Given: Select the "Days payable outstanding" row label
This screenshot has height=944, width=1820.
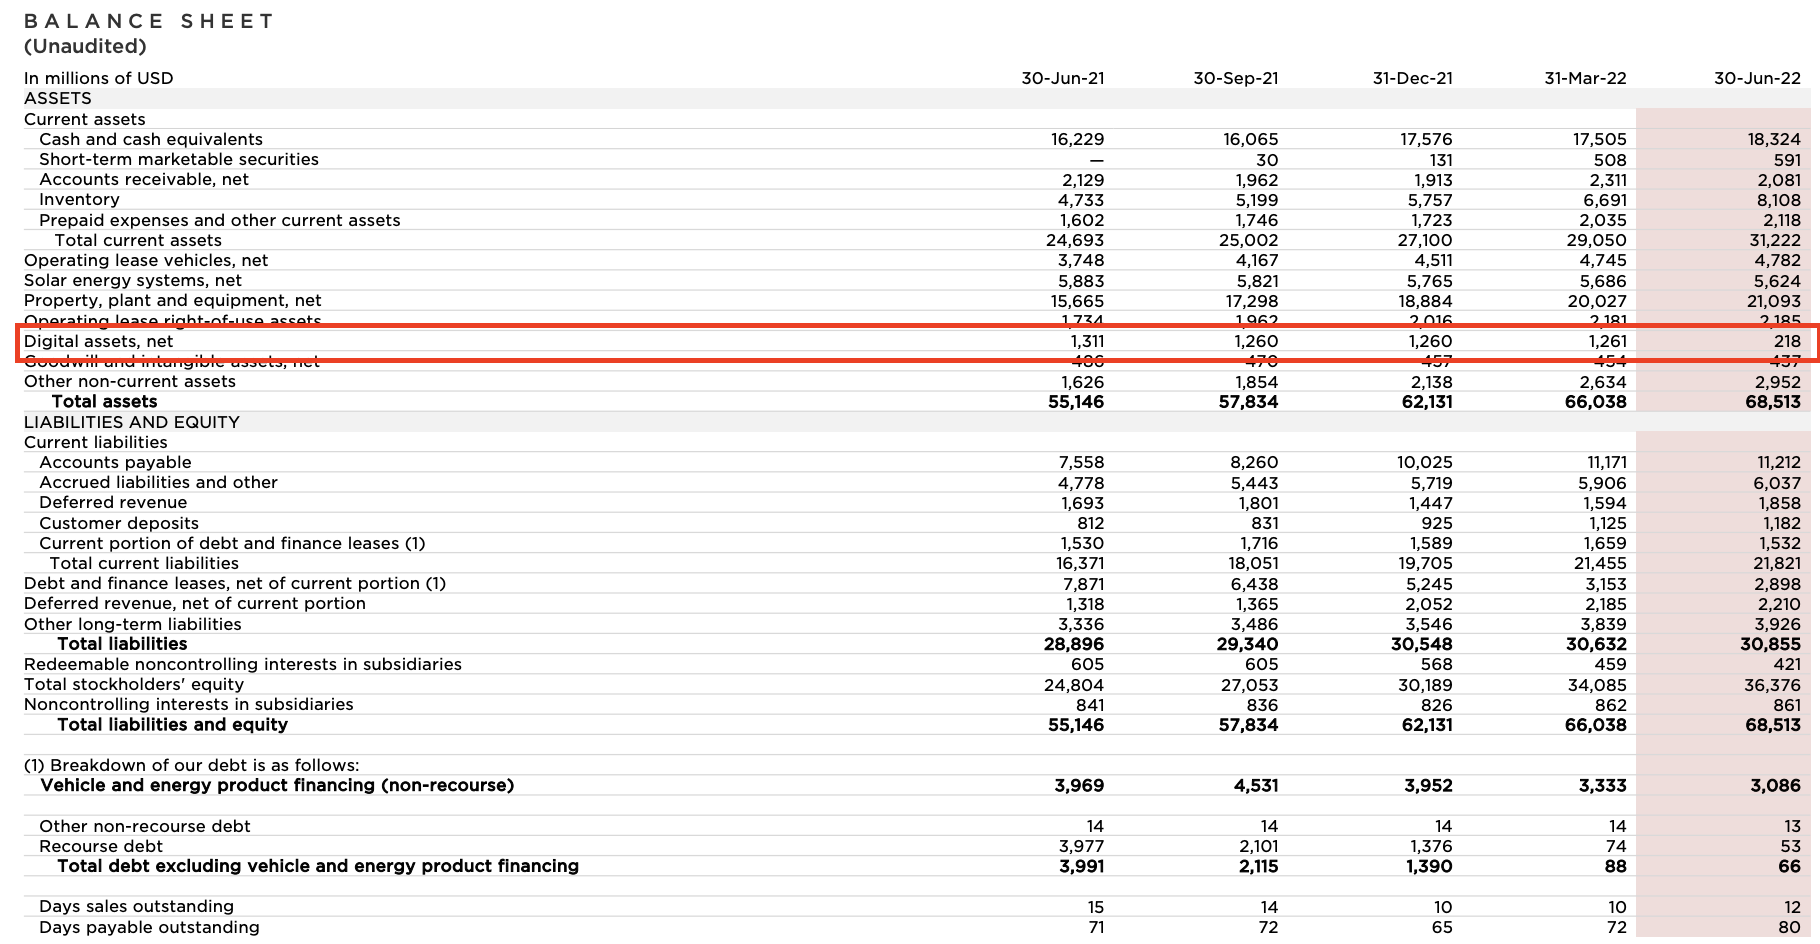Looking at the screenshot, I should 149,927.
